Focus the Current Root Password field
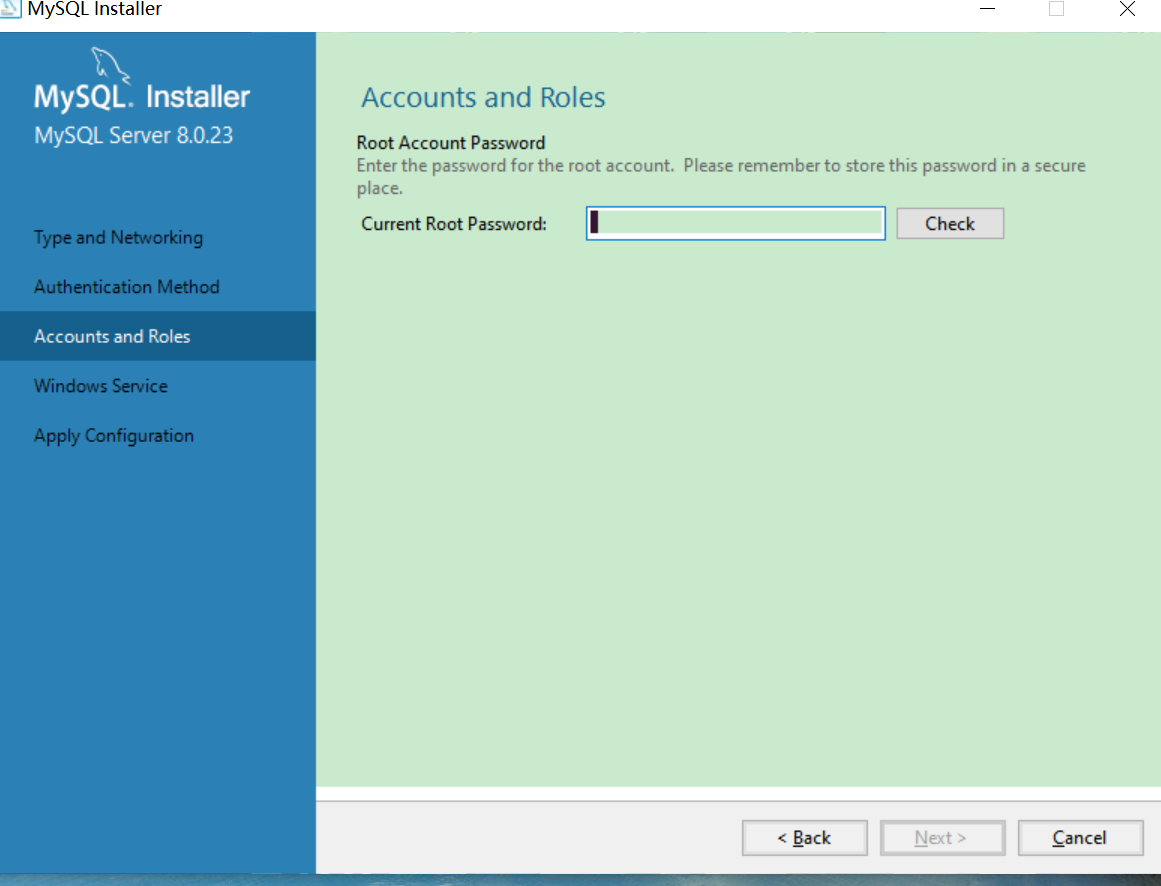 pyautogui.click(x=735, y=224)
